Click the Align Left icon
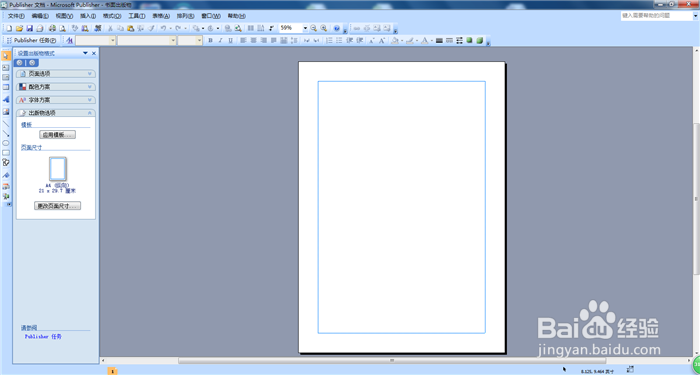700x375 pixels. 243,41
